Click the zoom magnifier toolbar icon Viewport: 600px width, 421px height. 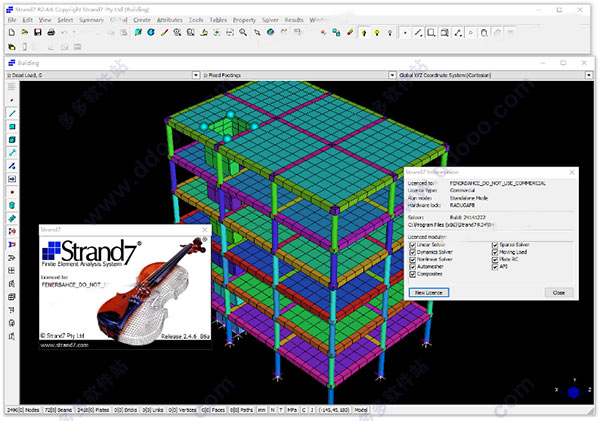coord(243,33)
